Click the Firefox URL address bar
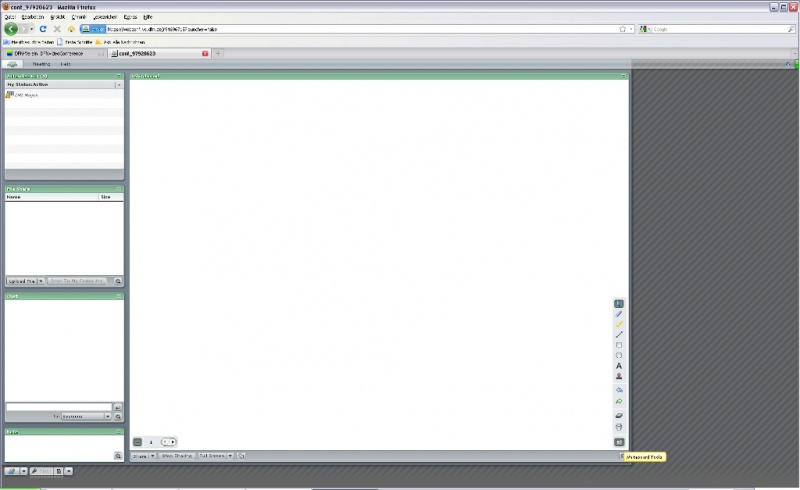 tap(357, 29)
